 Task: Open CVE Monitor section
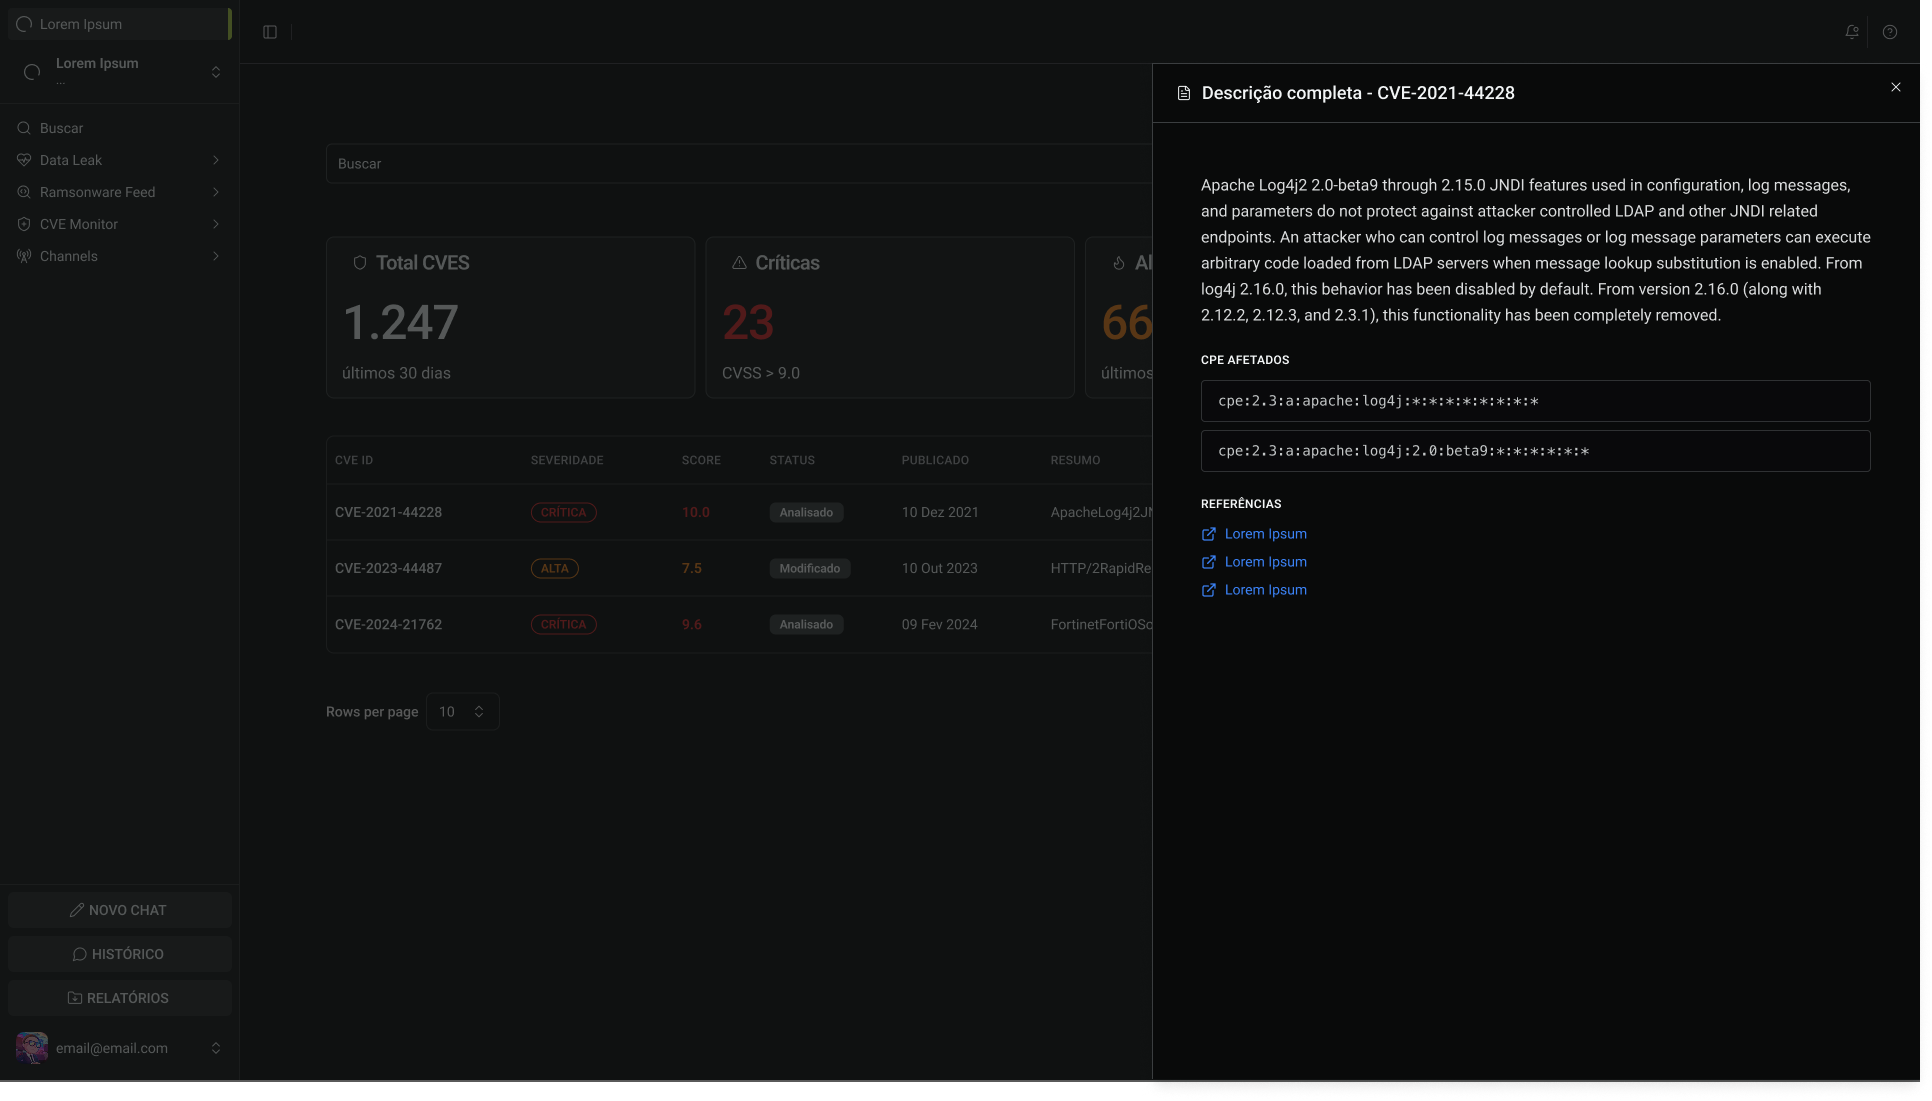[x=120, y=224]
